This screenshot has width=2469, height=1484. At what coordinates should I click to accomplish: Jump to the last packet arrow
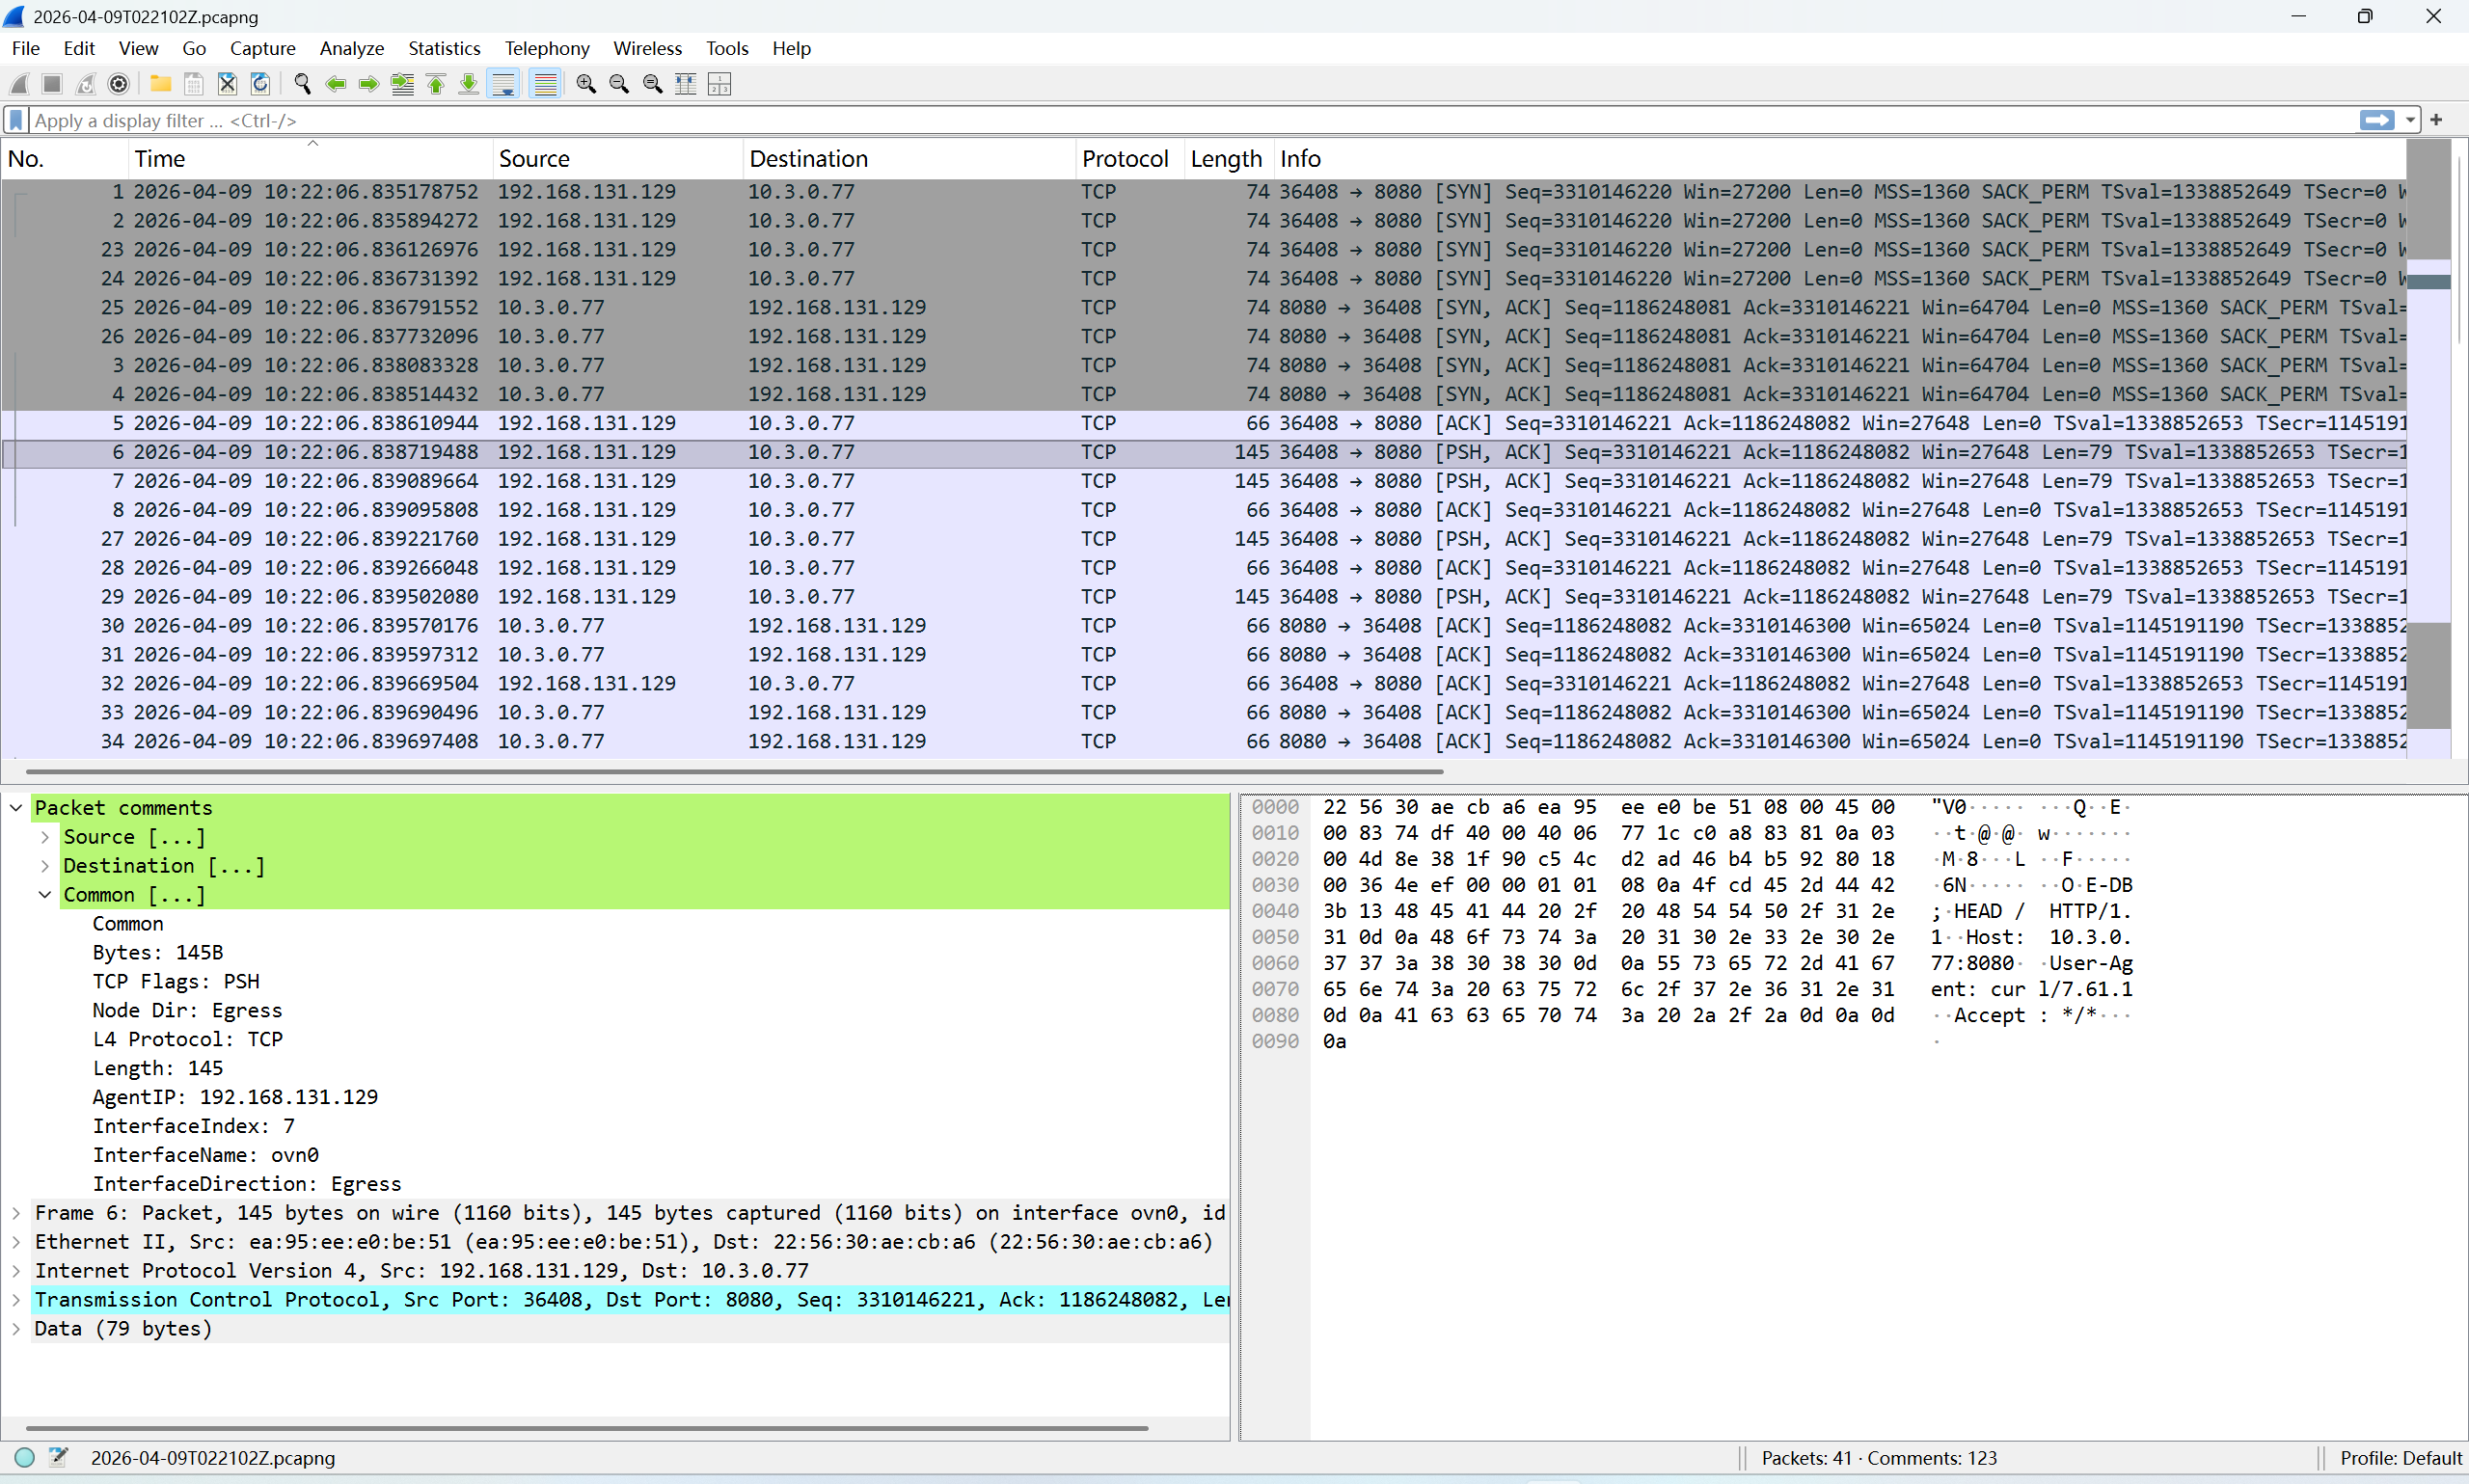pyautogui.click(x=469, y=84)
